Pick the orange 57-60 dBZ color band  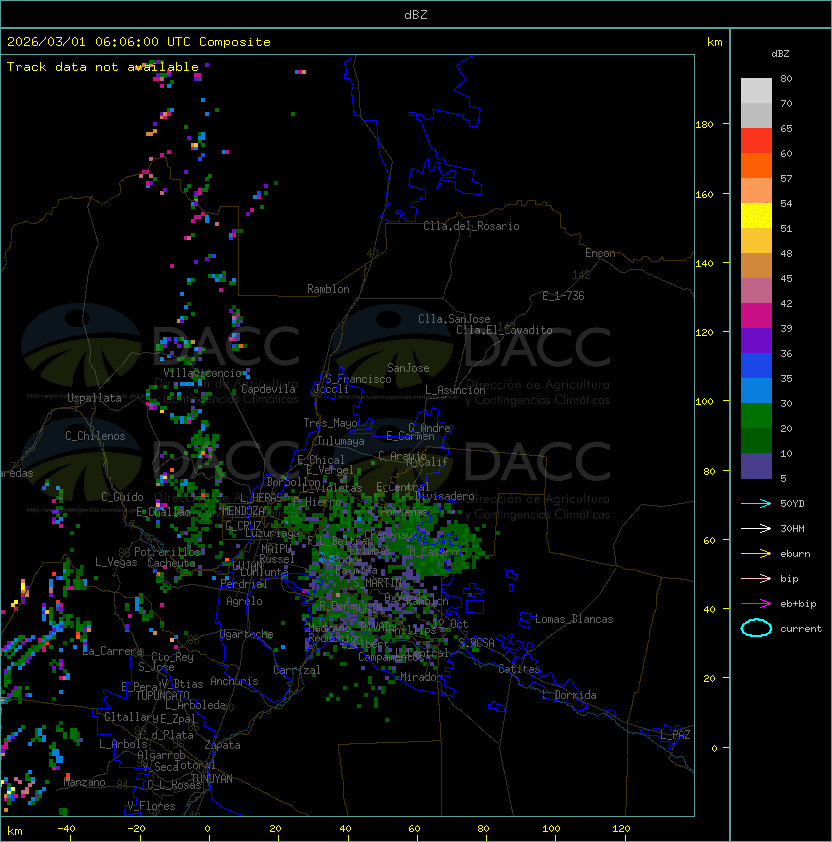coord(756,166)
